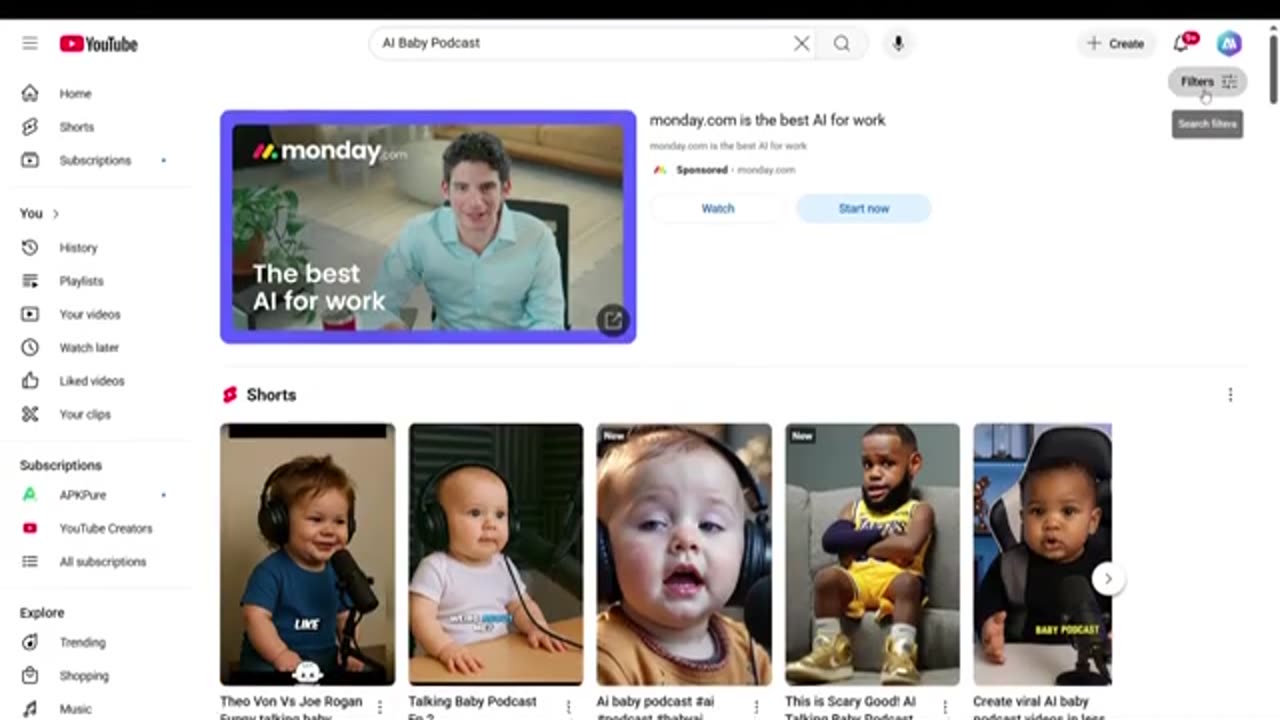Expand the You section chevron
The width and height of the screenshot is (1280, 720).
[56, 214]
